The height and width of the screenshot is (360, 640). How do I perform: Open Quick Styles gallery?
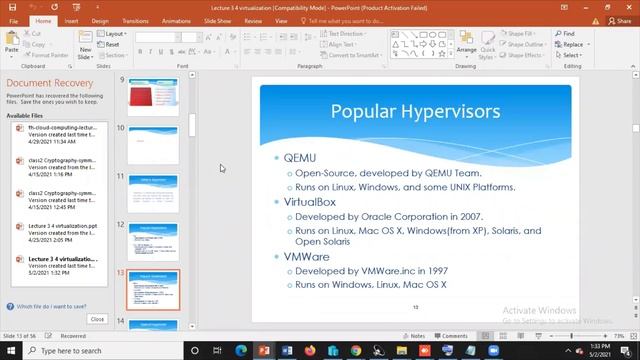pyautogui.click(x=487, y=46)
